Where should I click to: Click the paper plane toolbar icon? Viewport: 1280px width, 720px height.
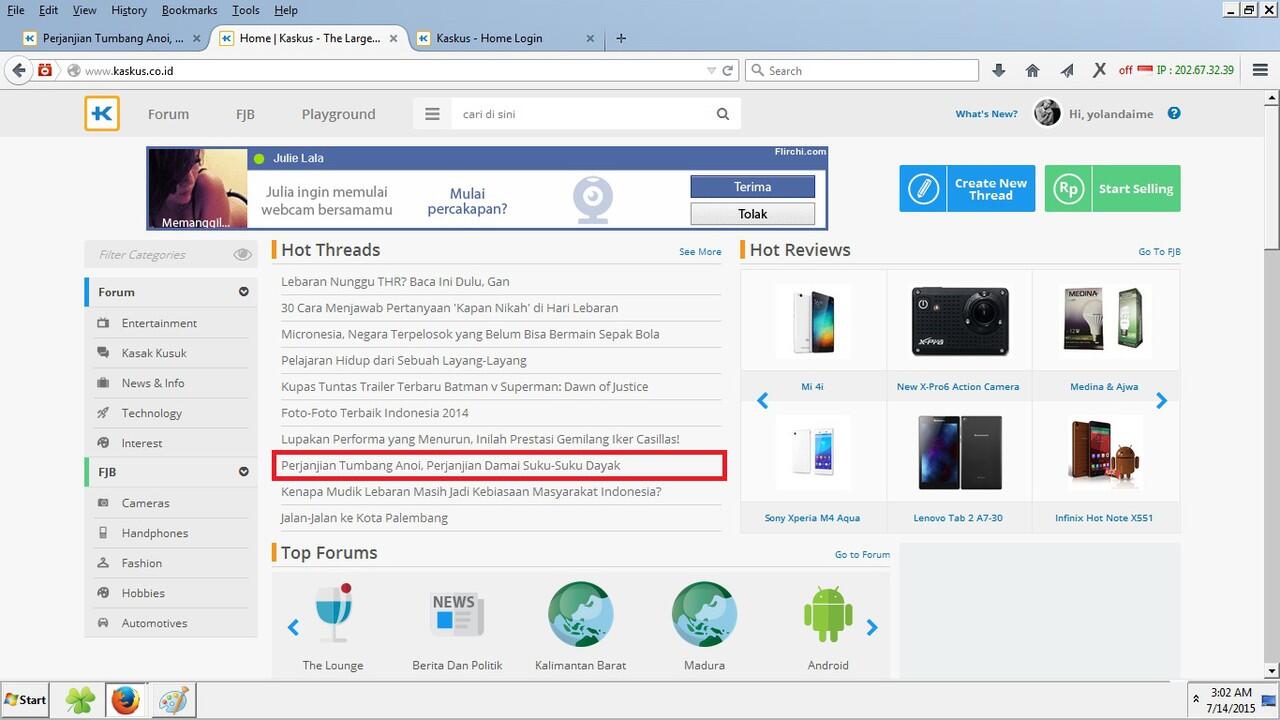point(1066,70)
